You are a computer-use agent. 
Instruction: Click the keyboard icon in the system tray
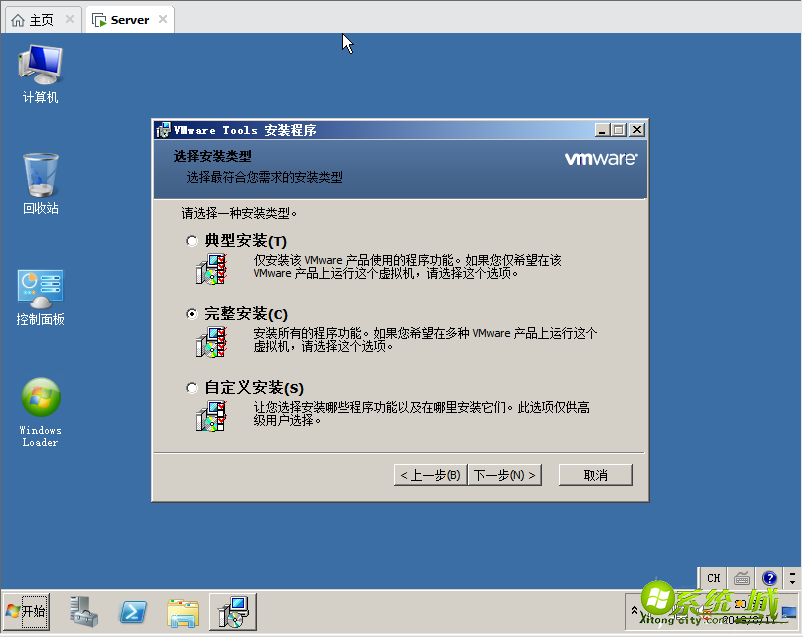(x=740, y=578)
